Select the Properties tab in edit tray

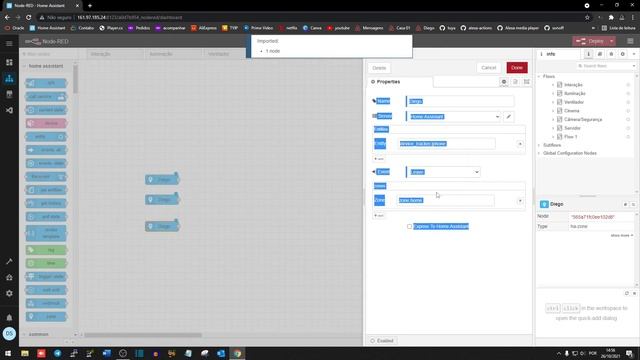click(400, 82)
